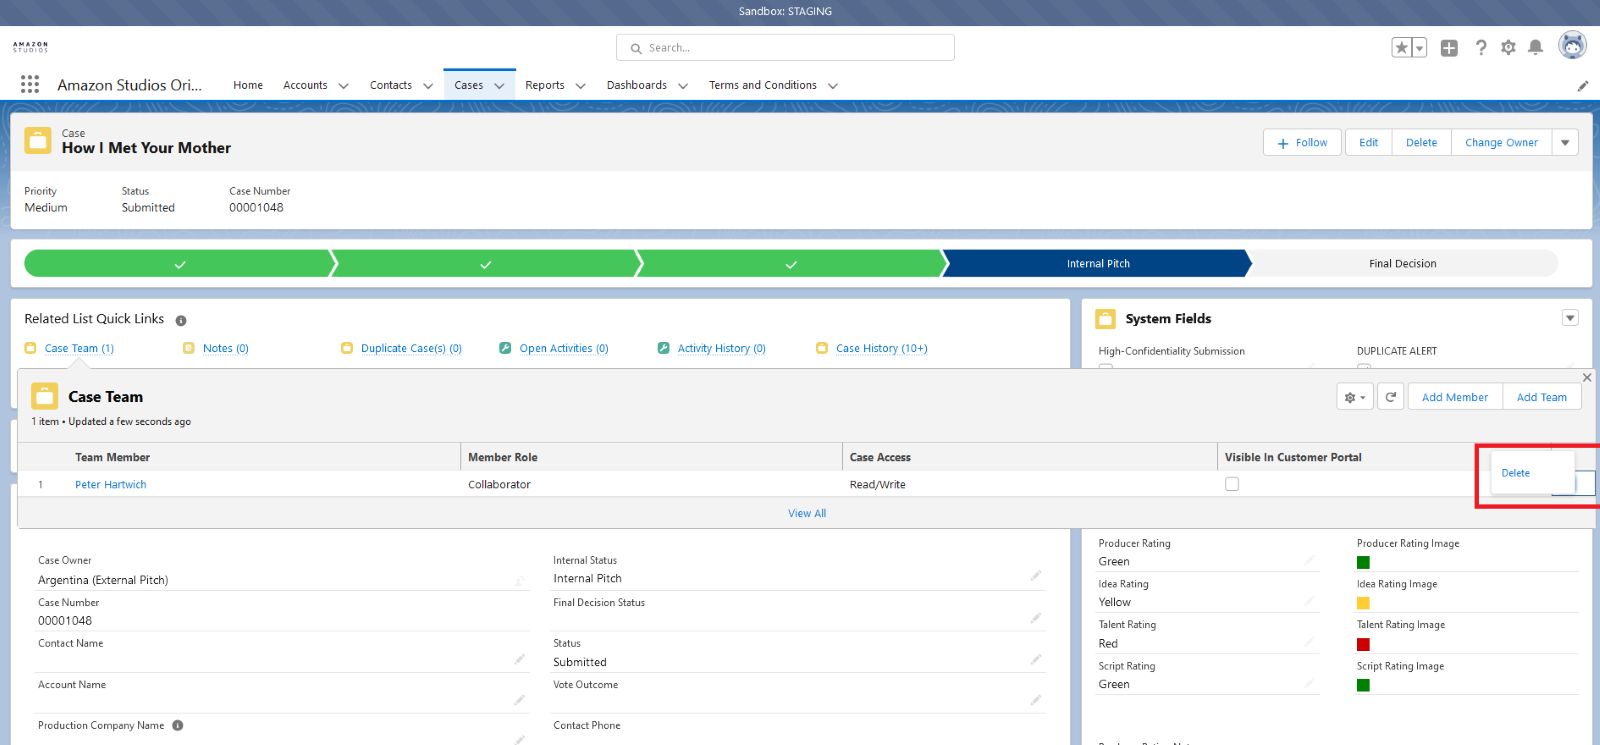
Task: Go to the Home tab
Action: point(248,85)
